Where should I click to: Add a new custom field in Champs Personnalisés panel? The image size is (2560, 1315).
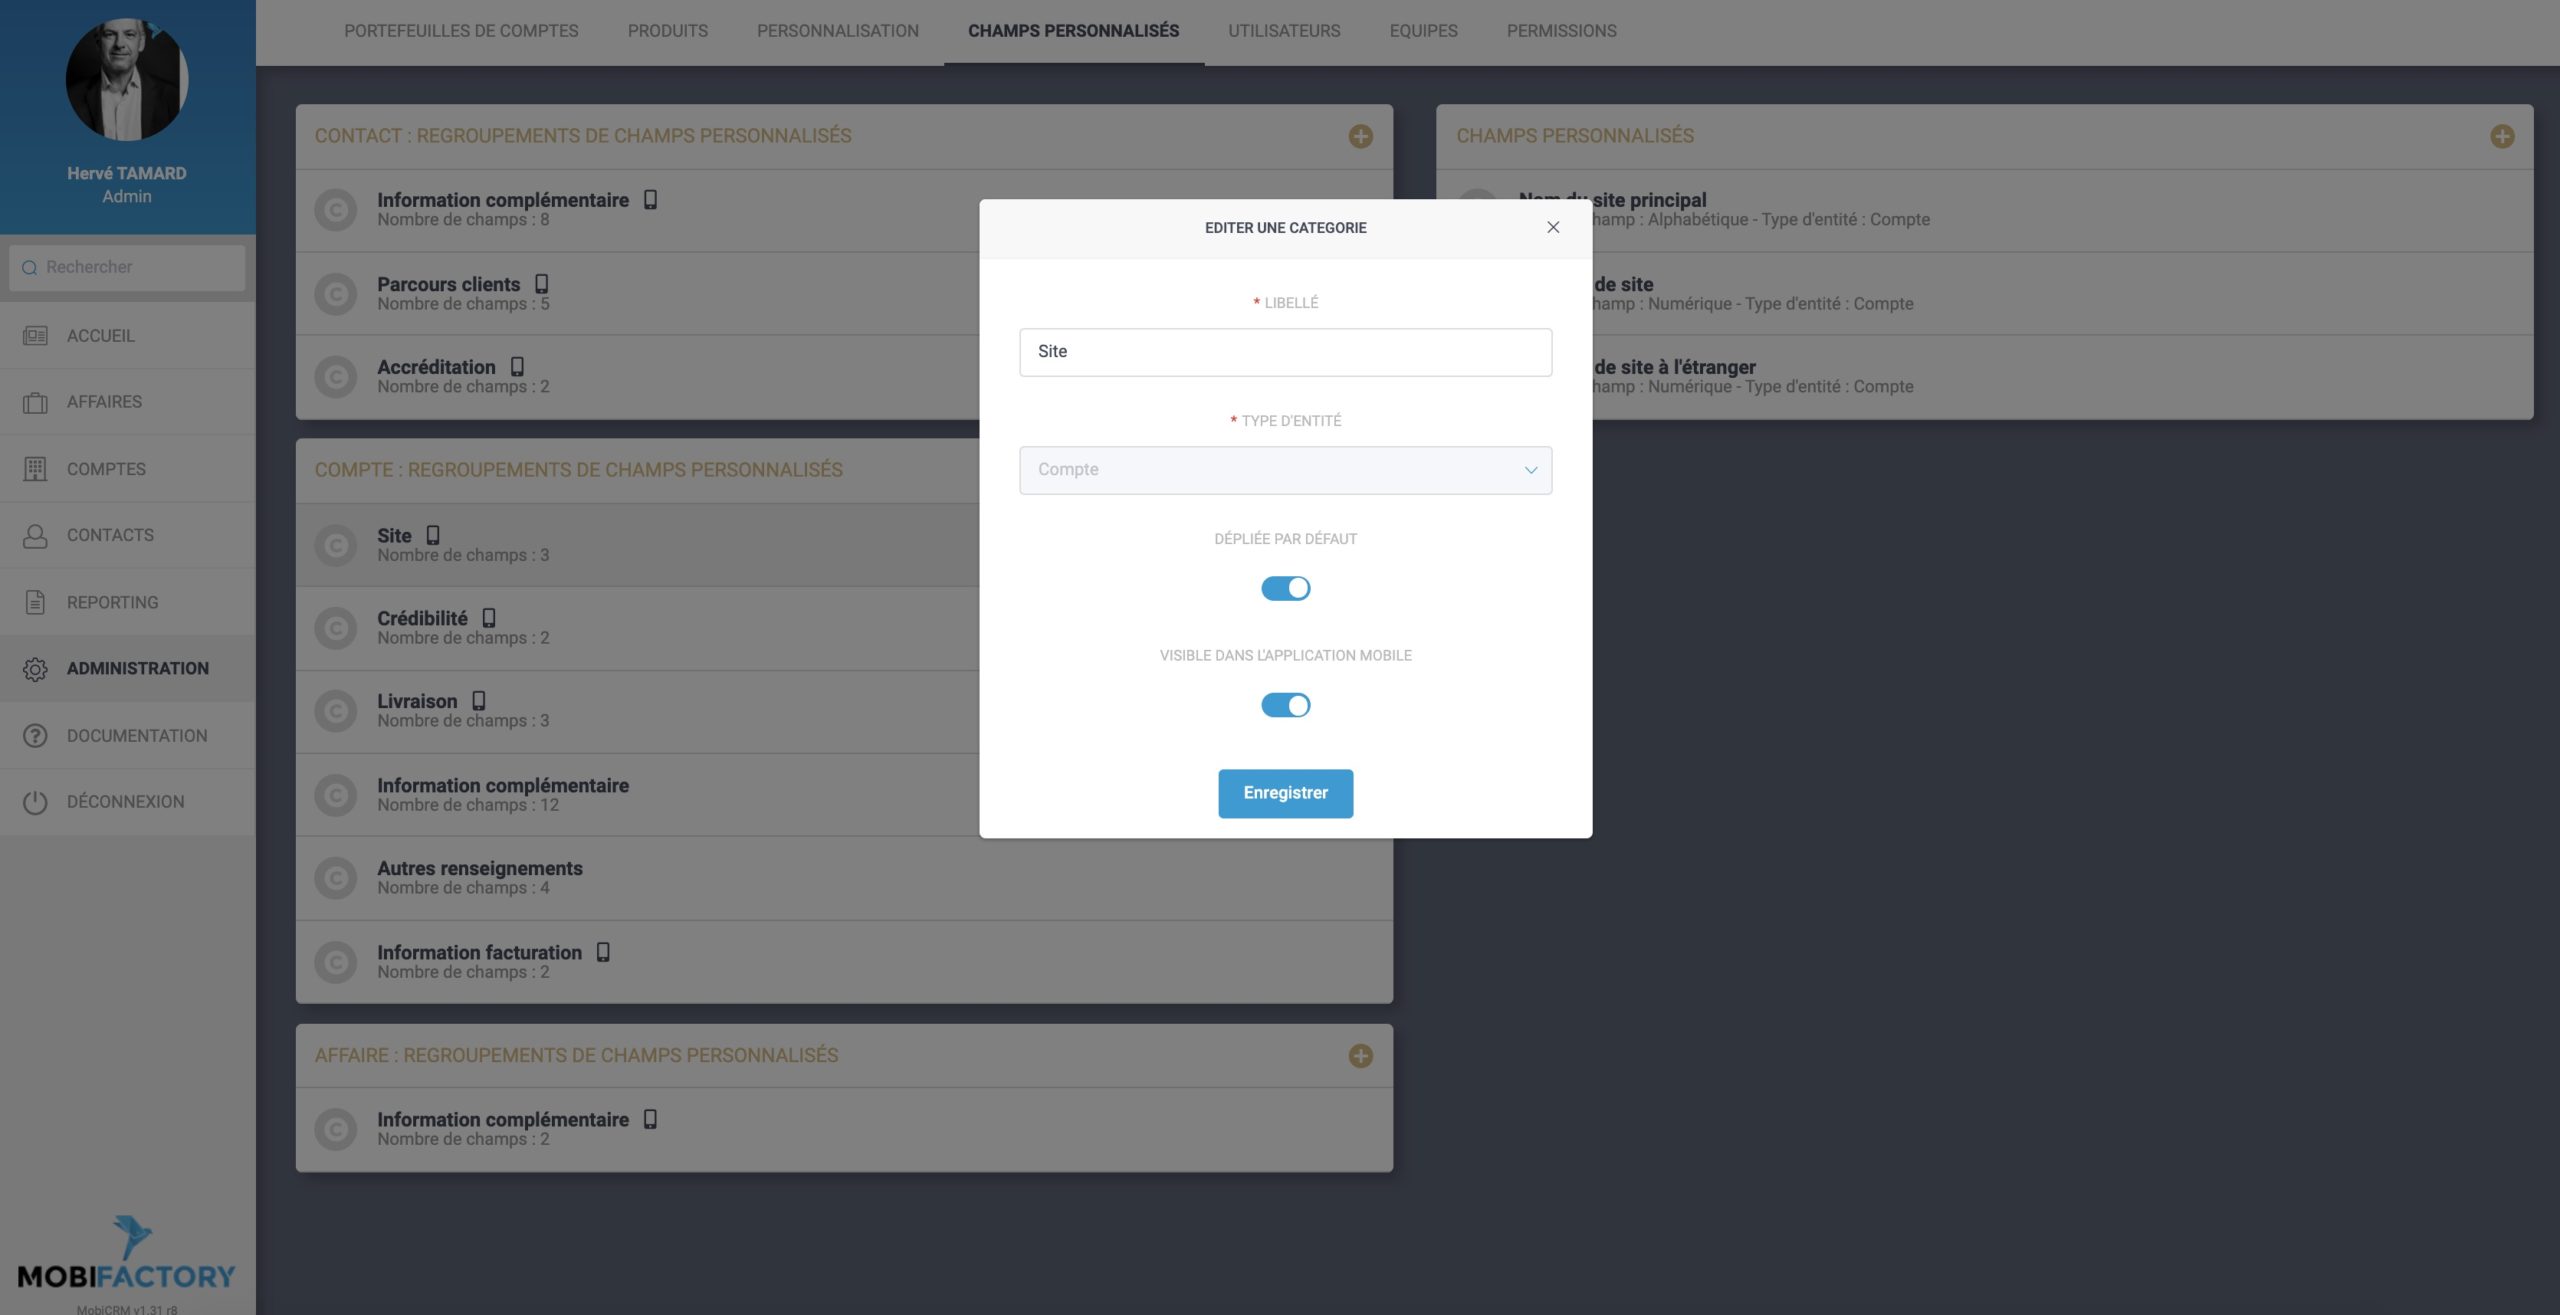coord(2501,136)
